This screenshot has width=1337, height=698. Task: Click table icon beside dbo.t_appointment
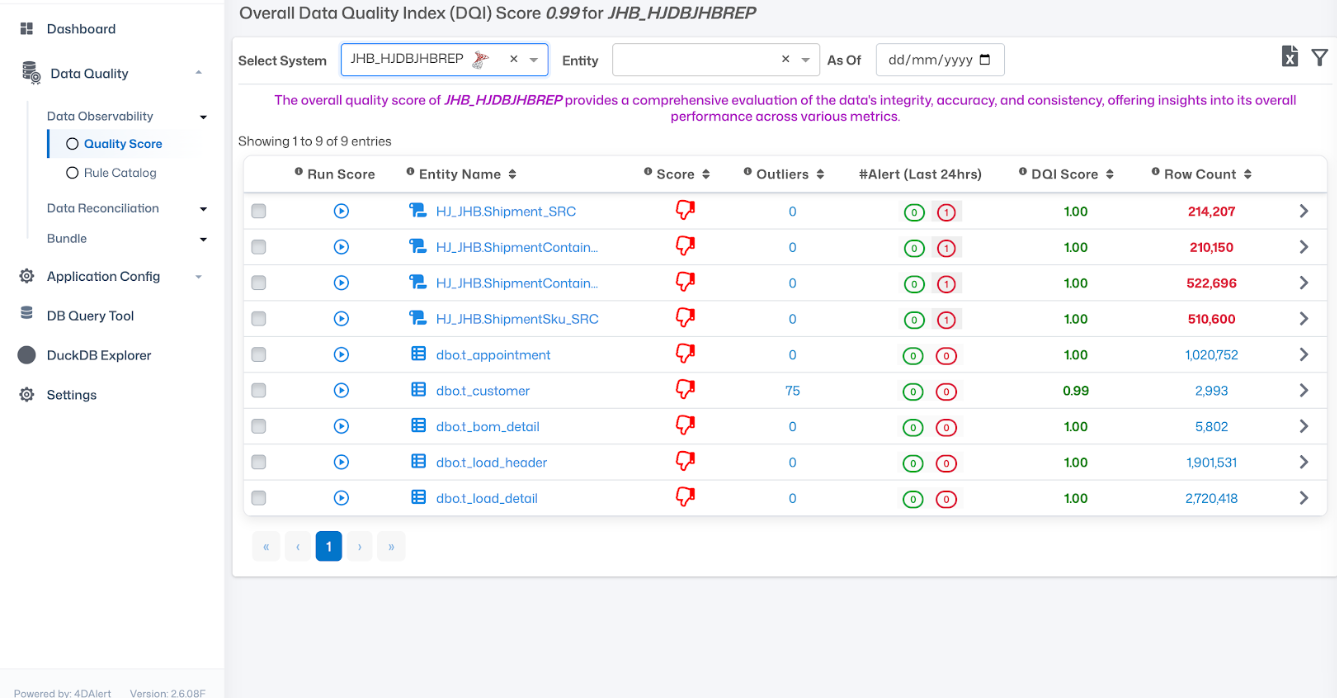pyautogui.click(x=419, y=354)
